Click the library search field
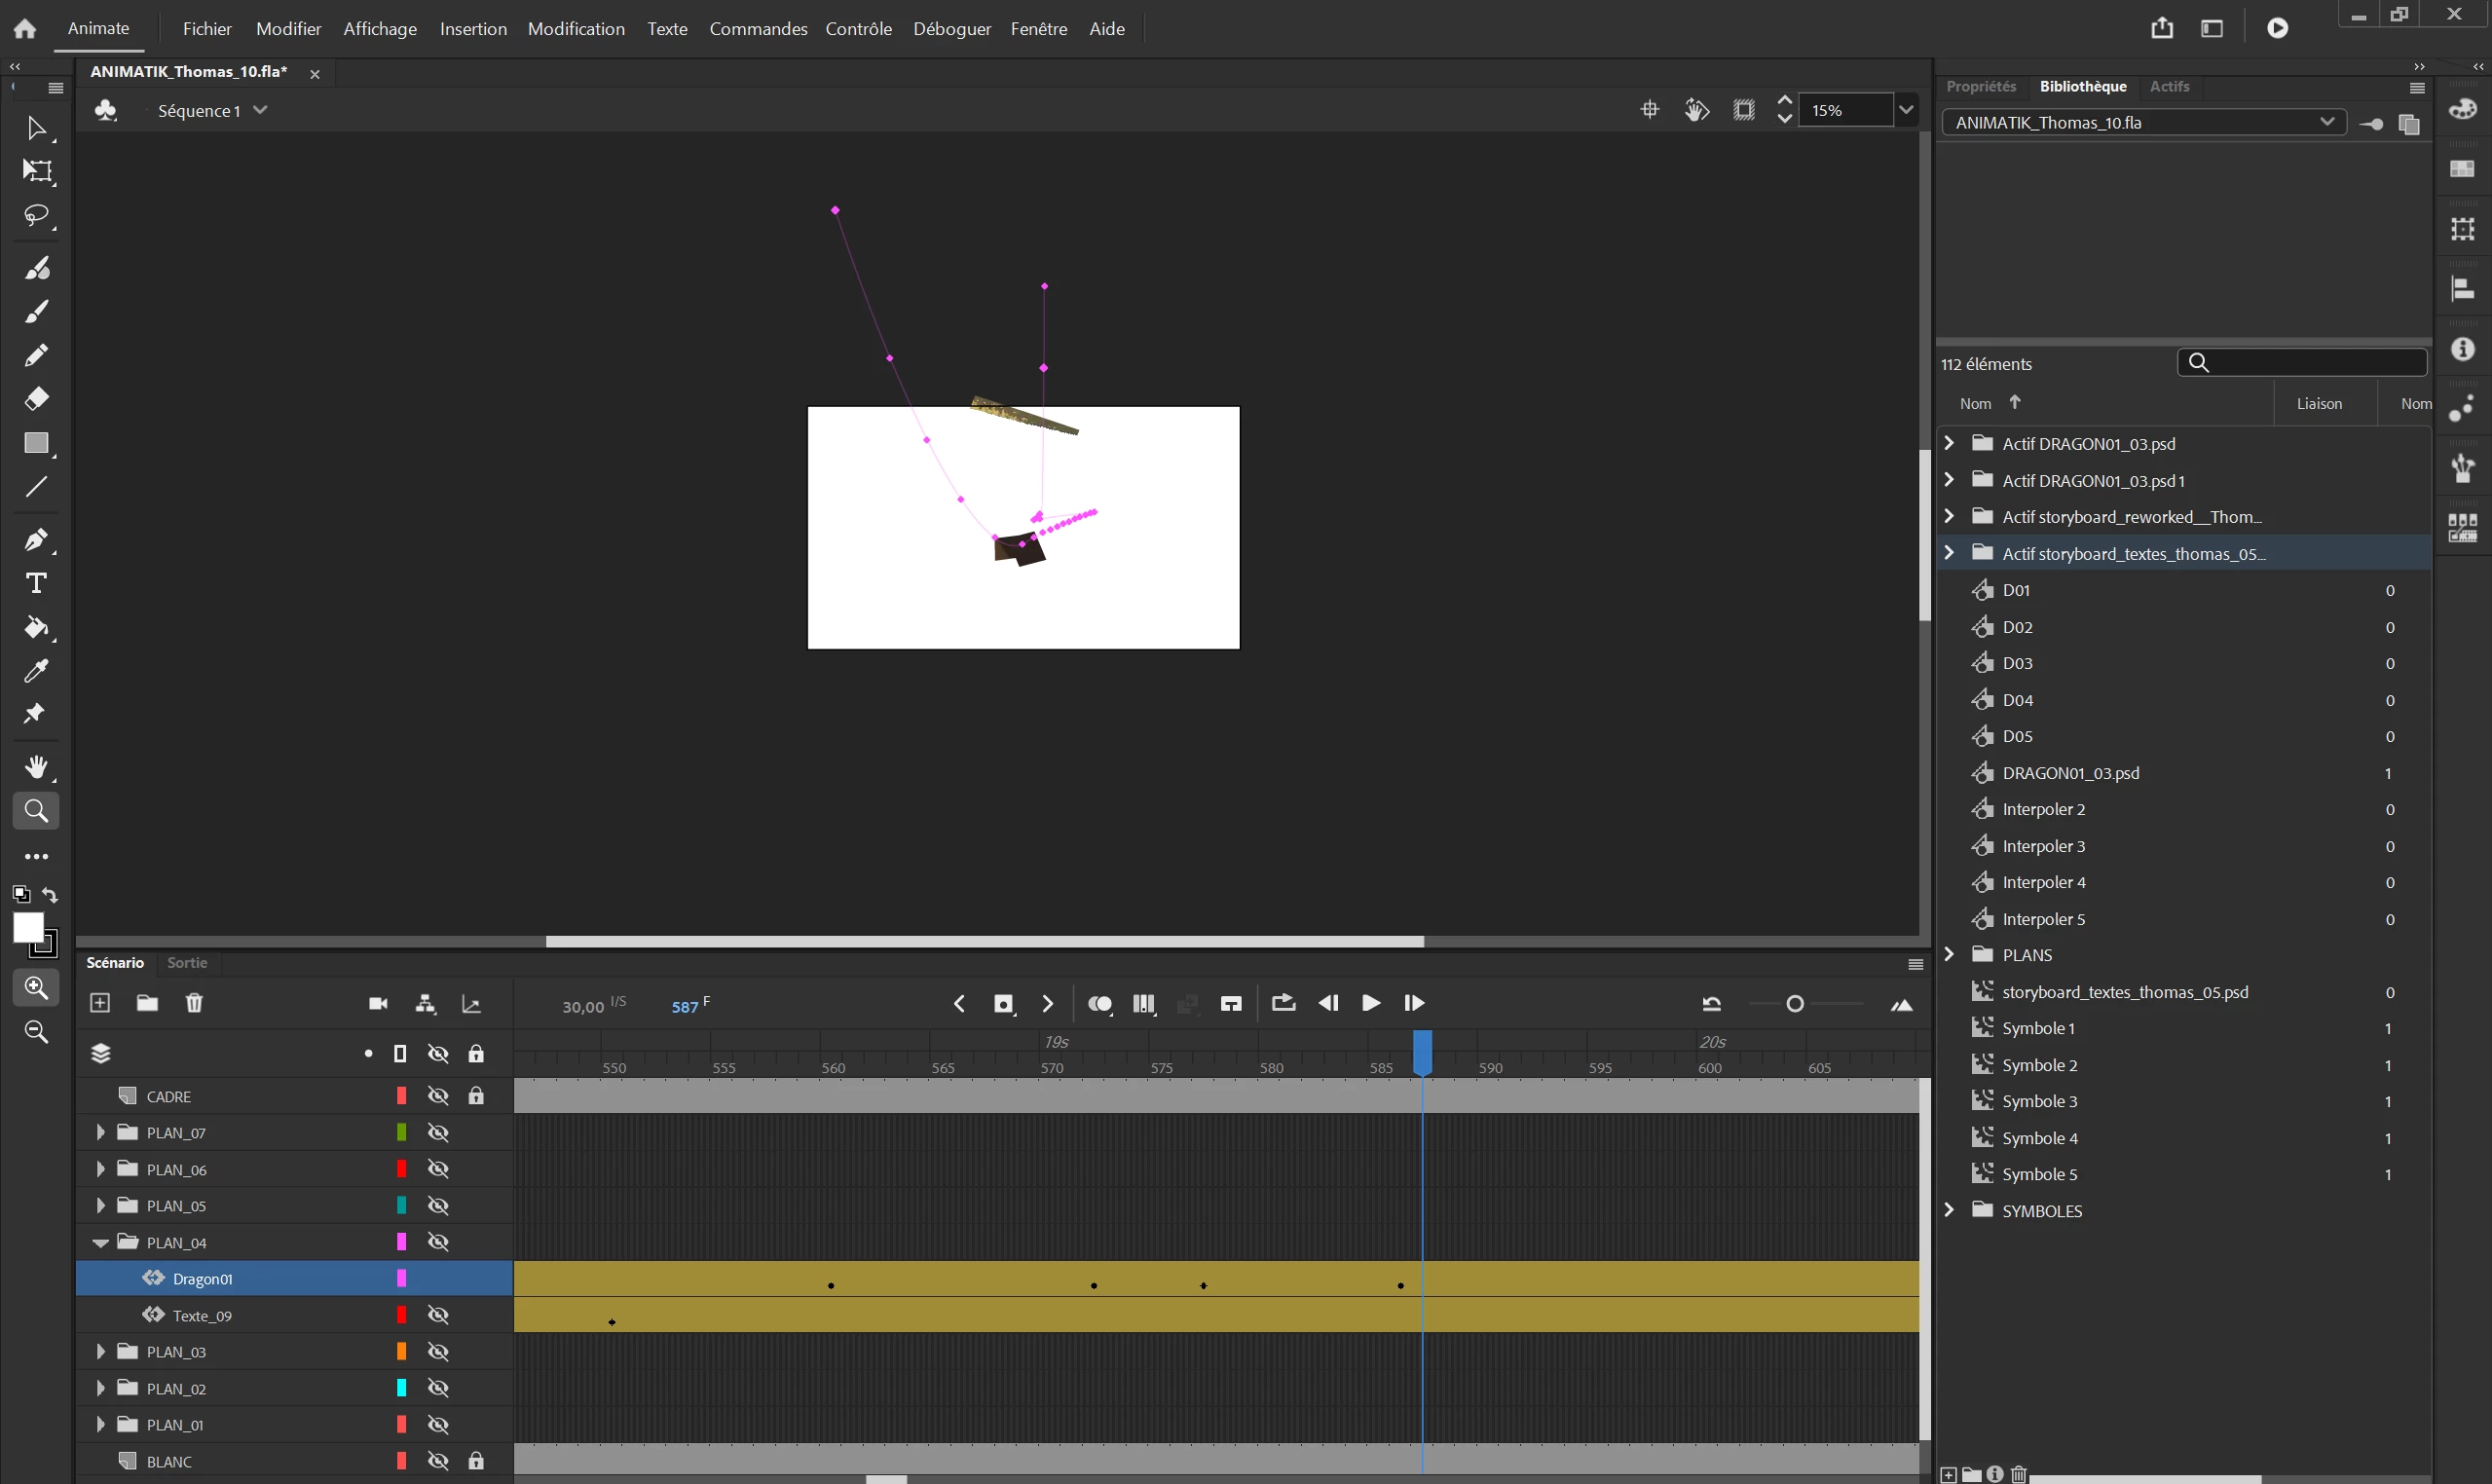 (2312, 363)
